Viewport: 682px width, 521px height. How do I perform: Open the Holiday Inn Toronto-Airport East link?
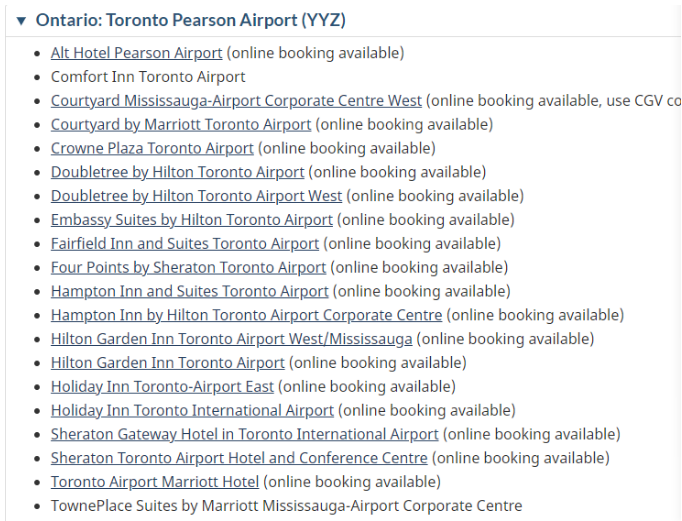[x=162, y=387]
